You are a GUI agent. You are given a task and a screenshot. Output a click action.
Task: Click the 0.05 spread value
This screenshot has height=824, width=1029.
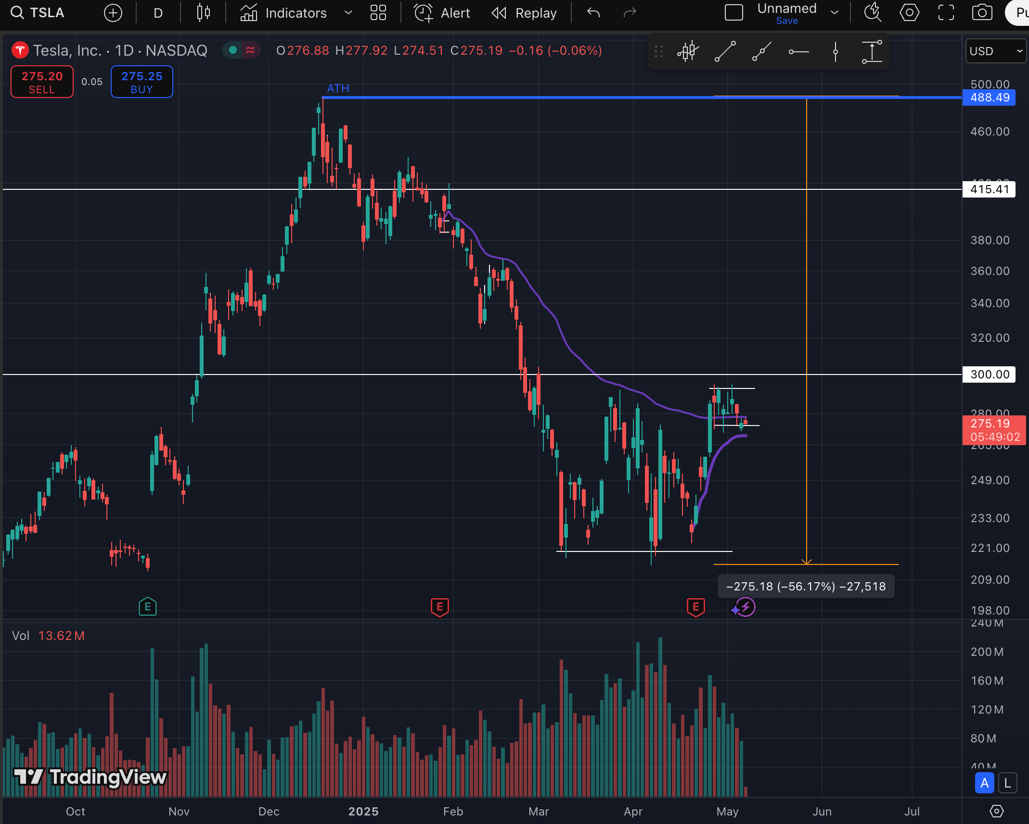point(92,82)
